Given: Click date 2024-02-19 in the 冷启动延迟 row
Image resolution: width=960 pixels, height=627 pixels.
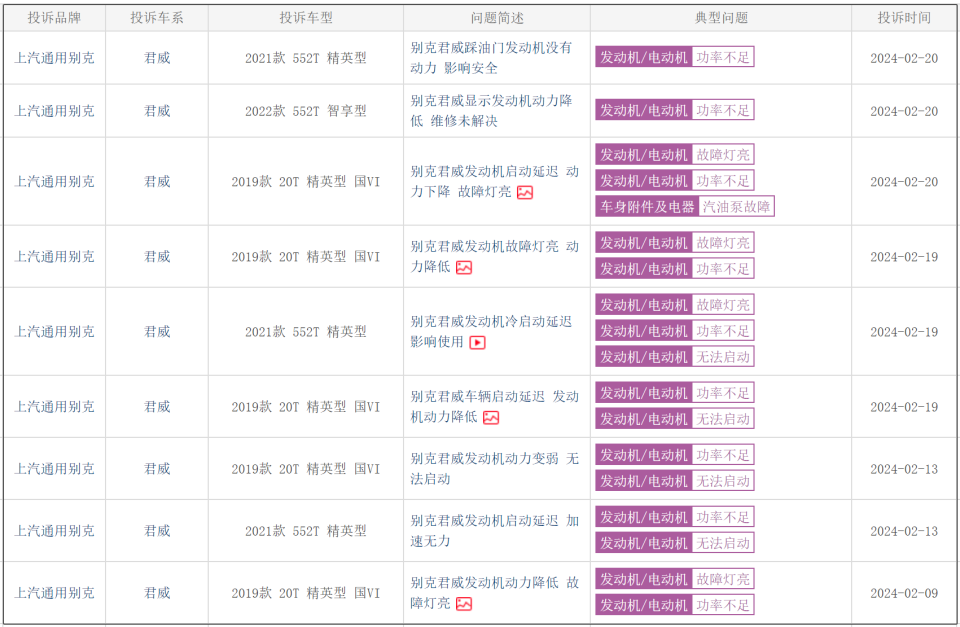Looking at the screenshot, I should pyautogui.click(x=904, y=332).
